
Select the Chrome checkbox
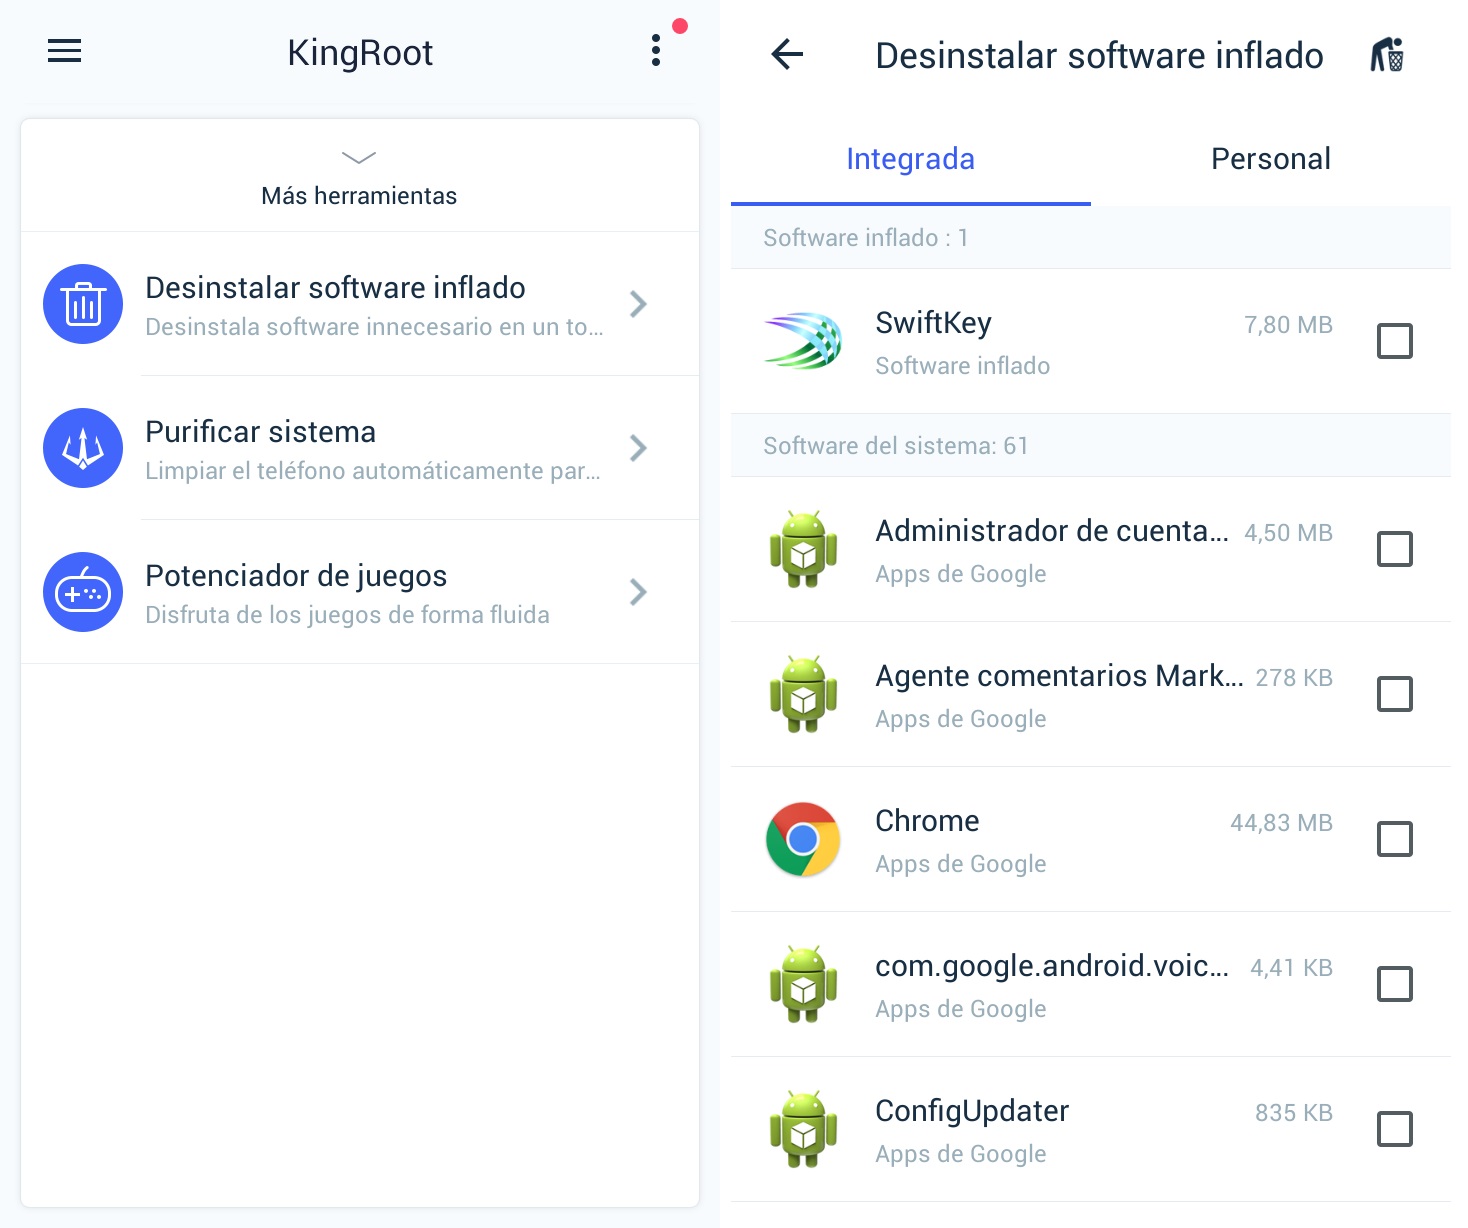coord(1394,840)
